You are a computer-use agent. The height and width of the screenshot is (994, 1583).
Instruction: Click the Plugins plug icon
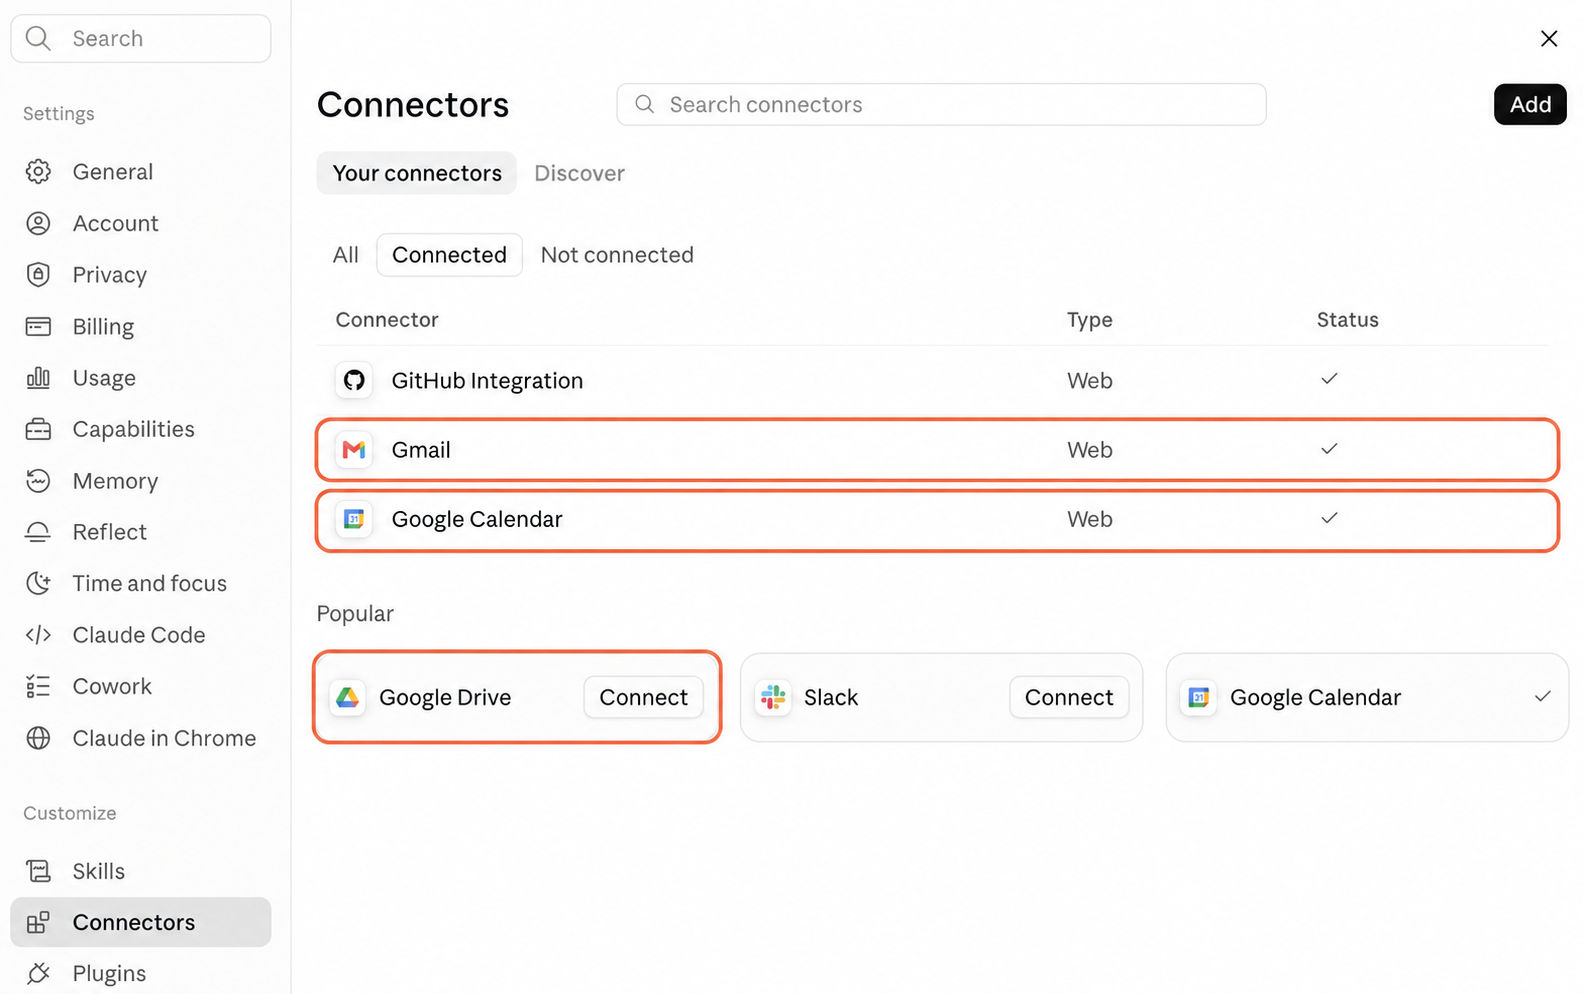coord(38,973)
